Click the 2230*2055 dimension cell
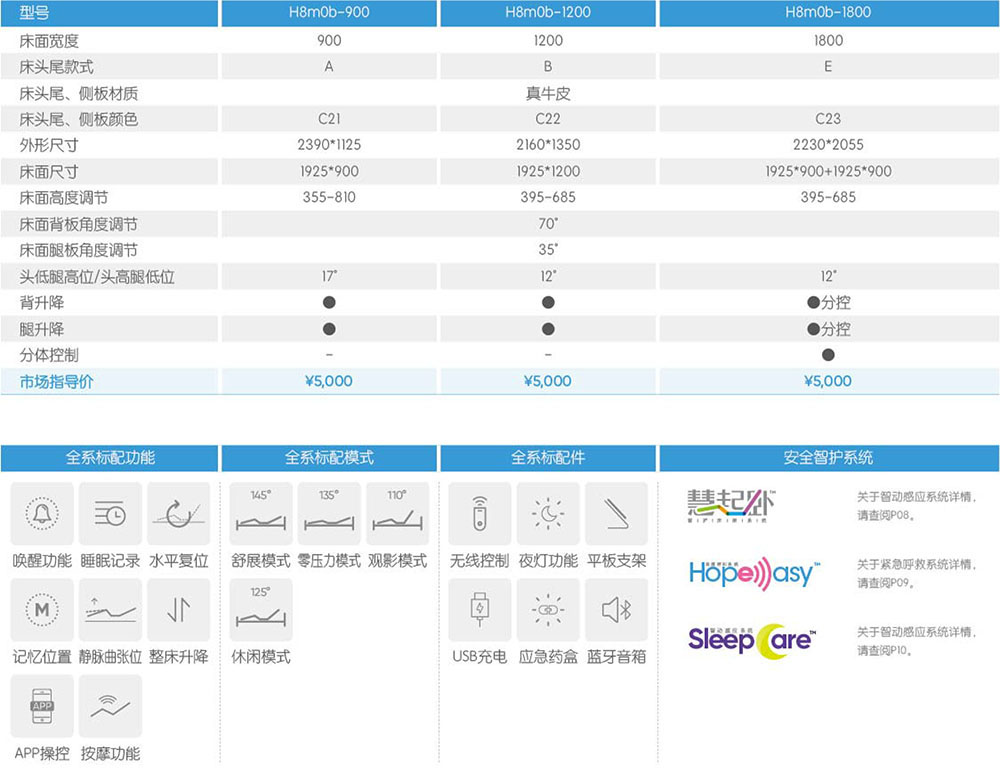1000x776 pixels. (x=828, y=145)
